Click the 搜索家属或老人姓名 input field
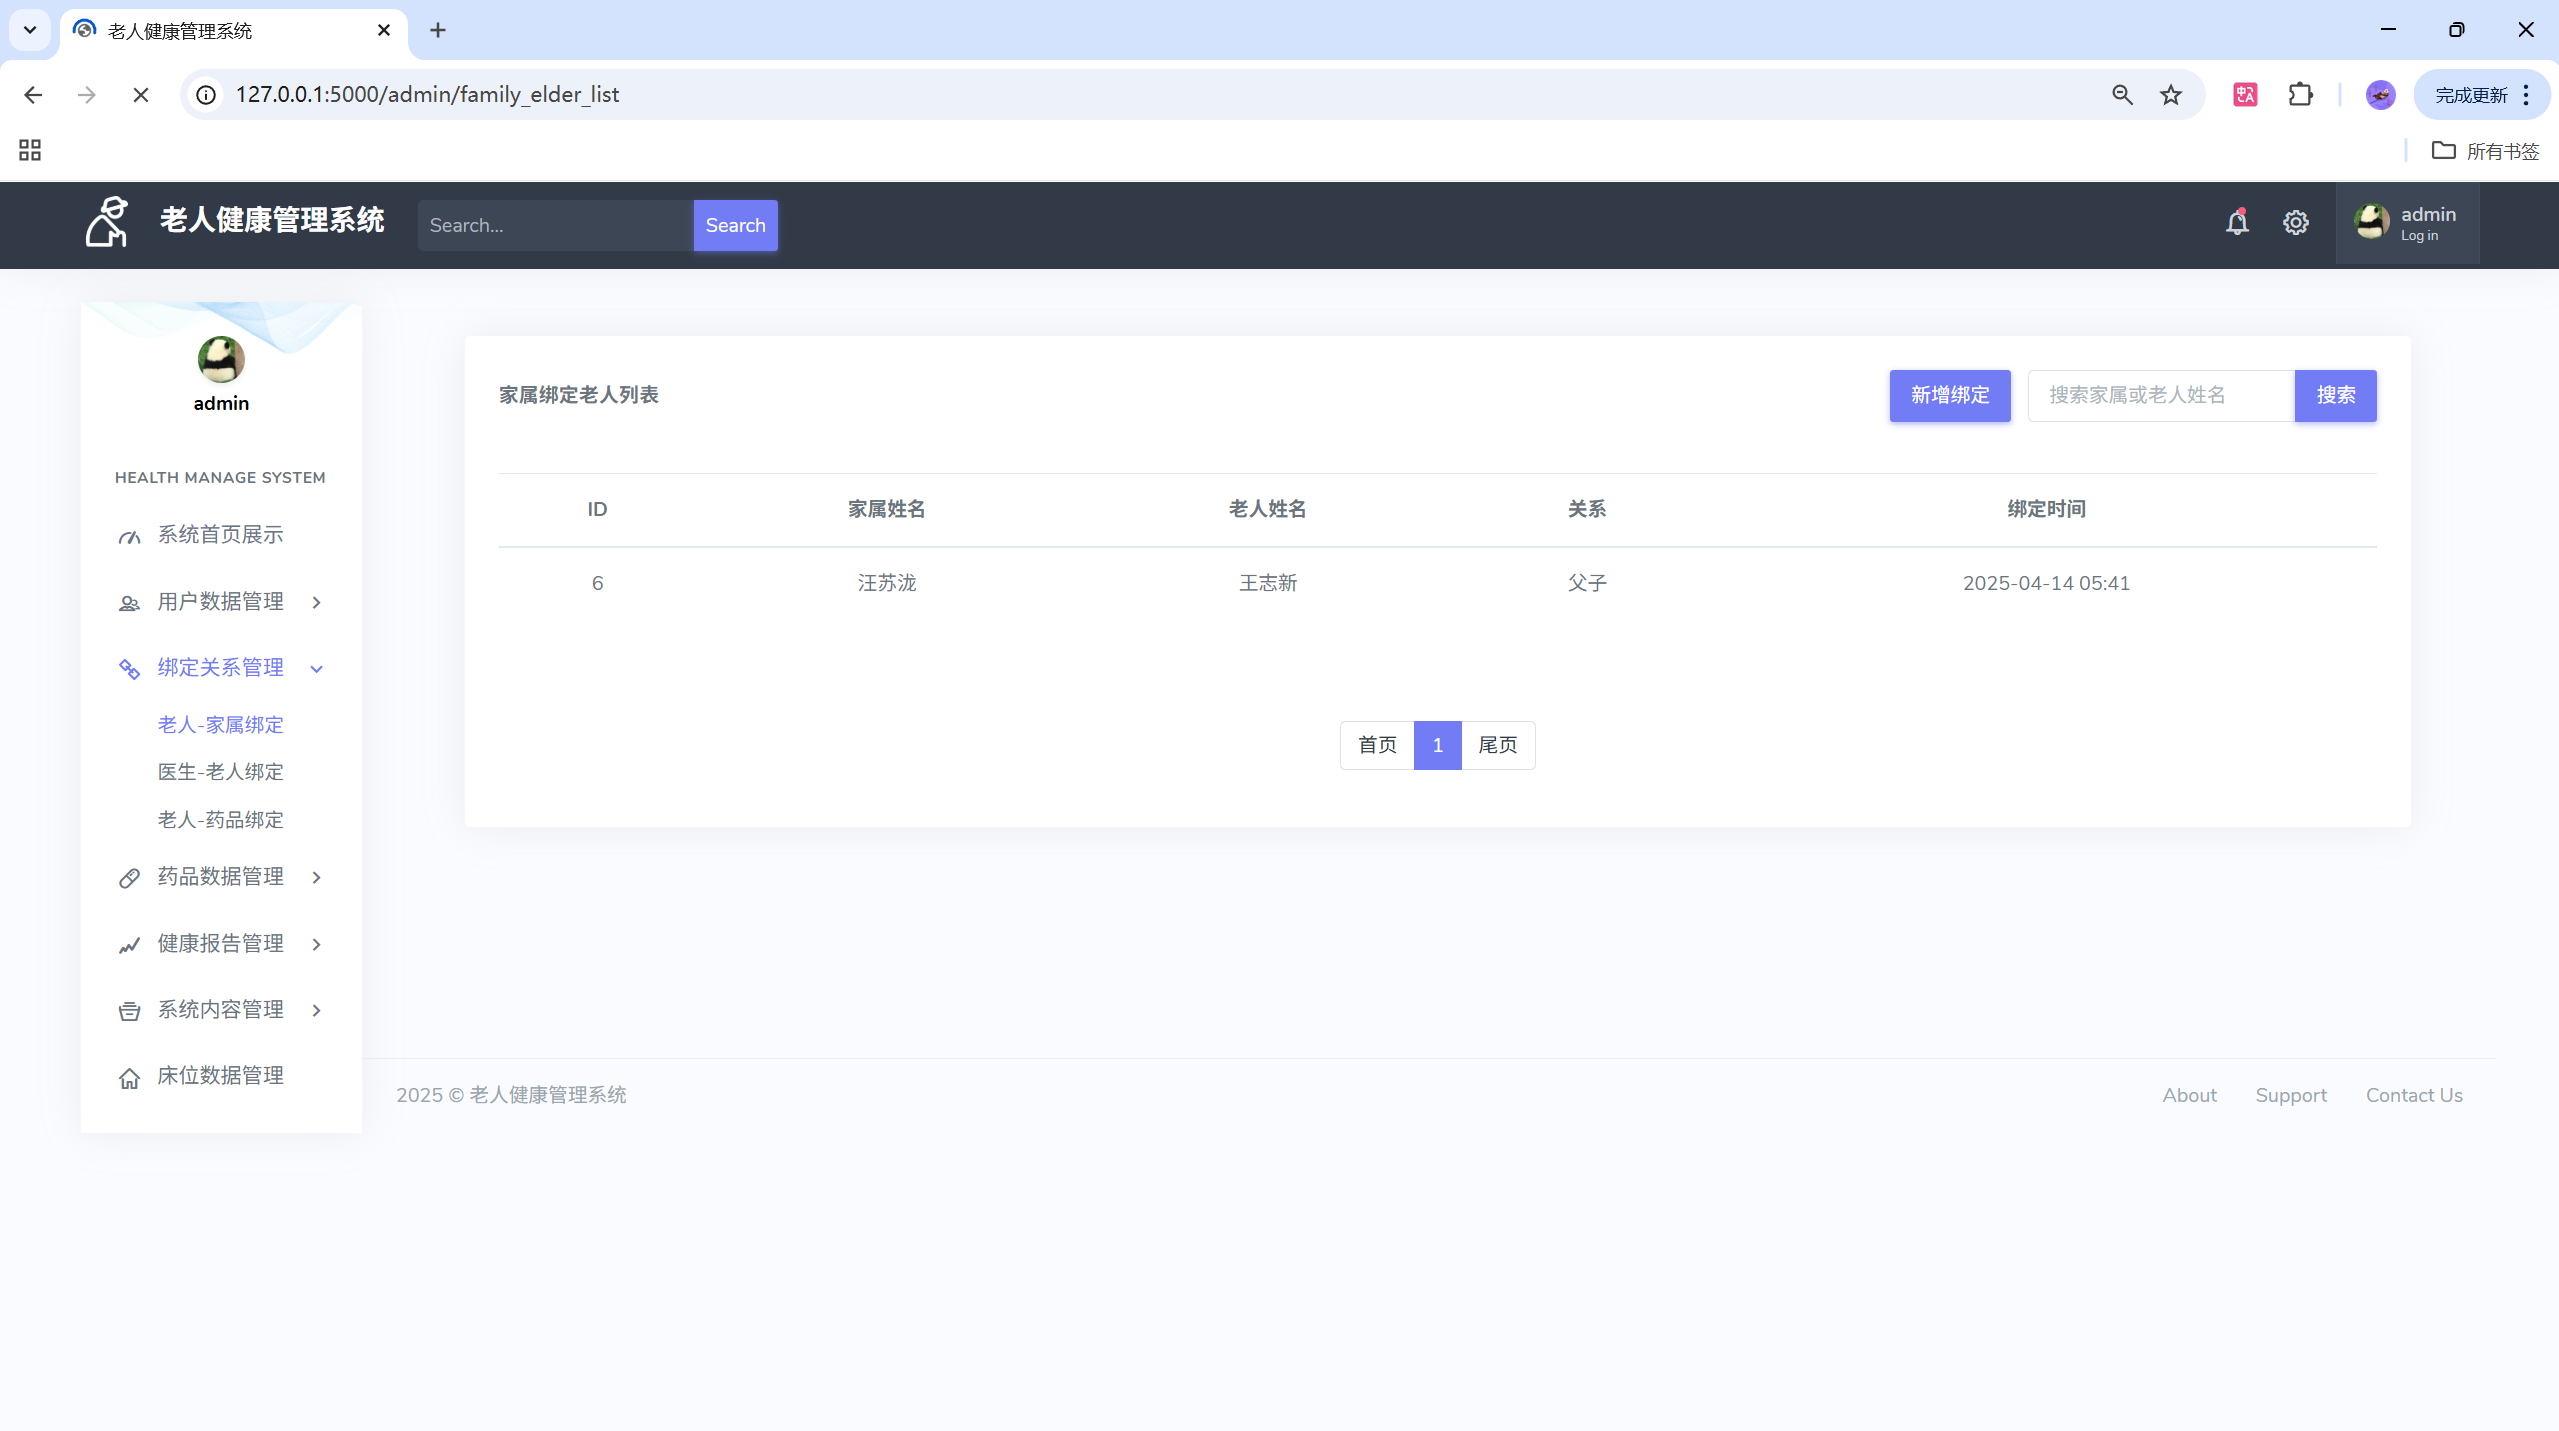This screenshot has width=2559, height=1431. 2160,396
